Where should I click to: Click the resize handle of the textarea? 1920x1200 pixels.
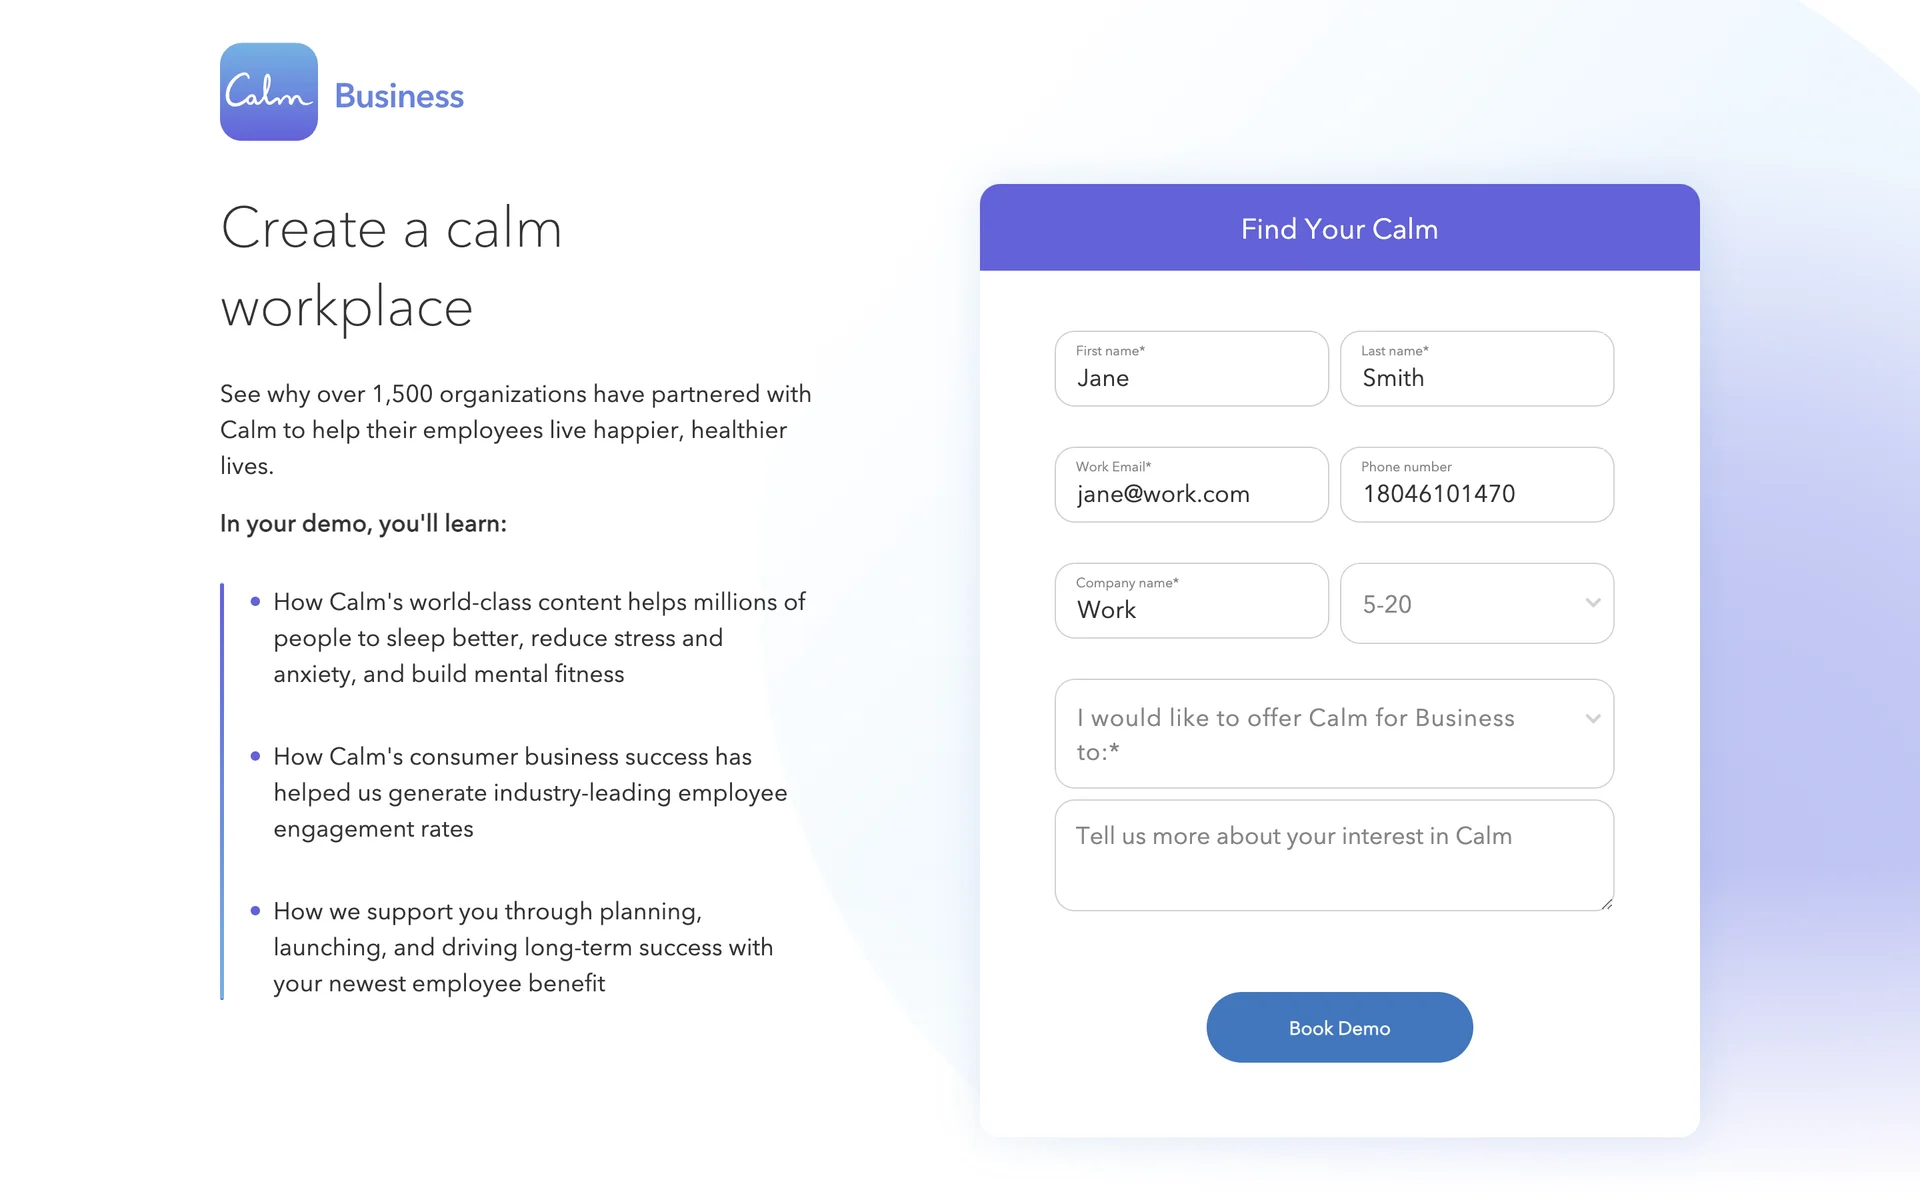click(x=1606, y=903)
